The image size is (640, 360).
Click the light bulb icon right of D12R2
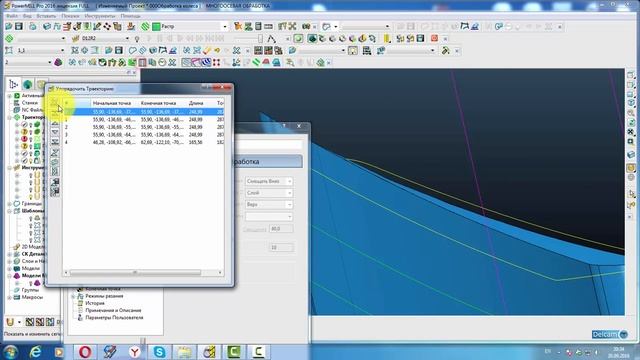[137, 39]
